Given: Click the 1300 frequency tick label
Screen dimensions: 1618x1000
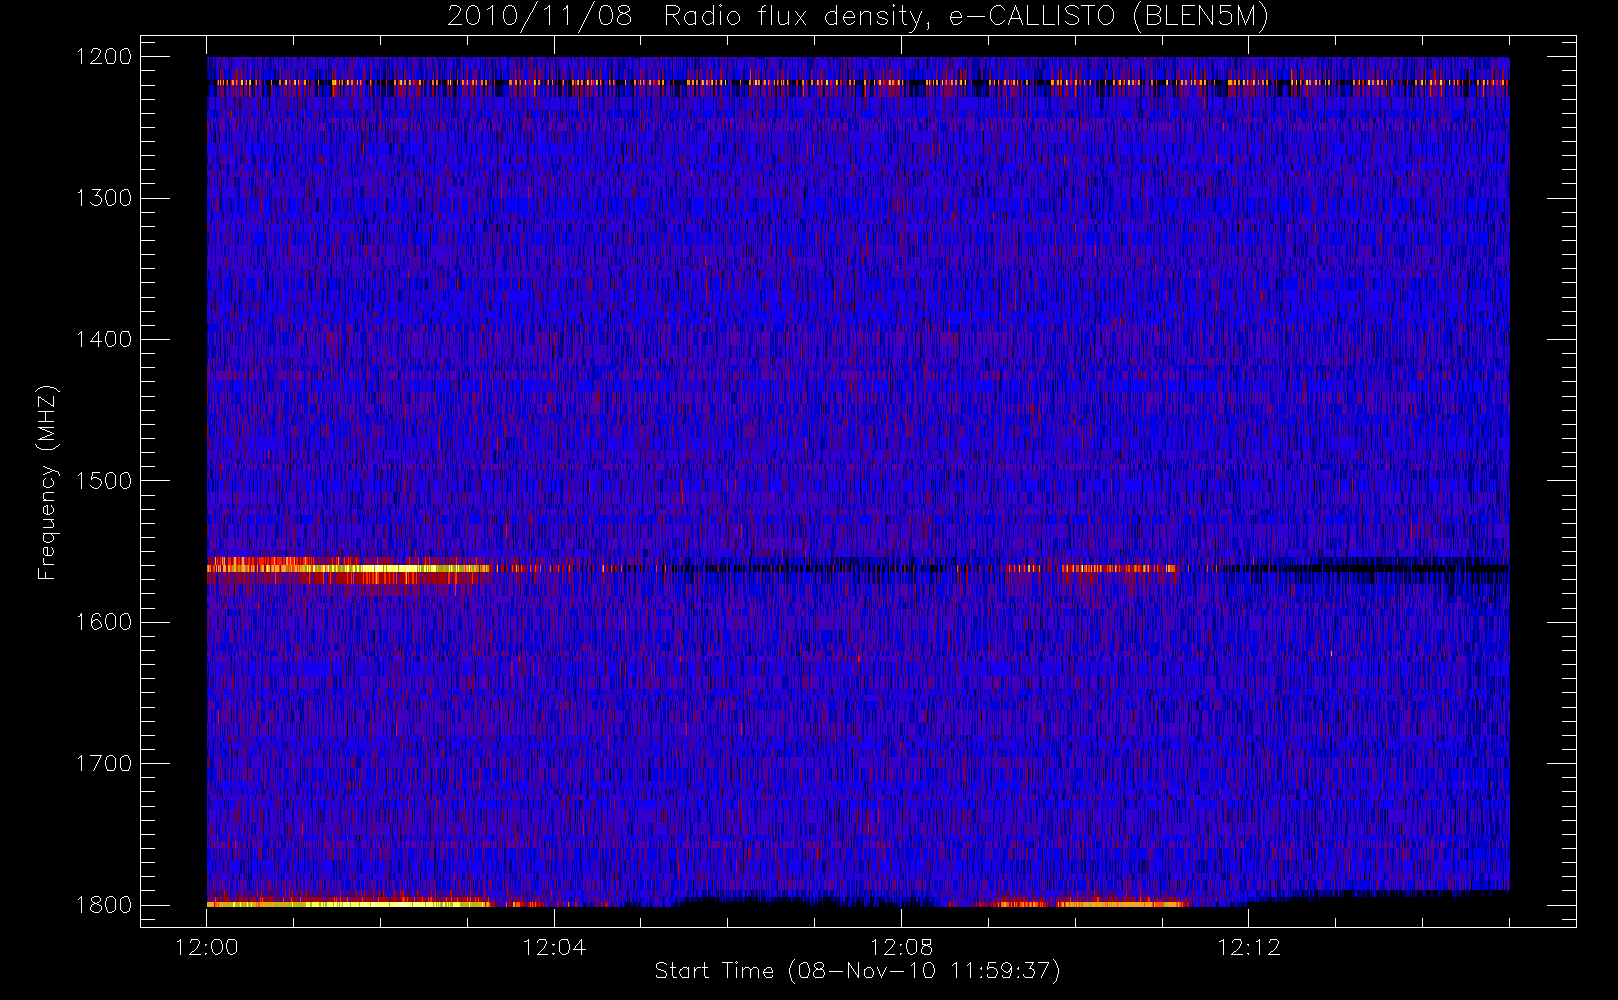Looking at the screenshot, I should pos(104,198).
